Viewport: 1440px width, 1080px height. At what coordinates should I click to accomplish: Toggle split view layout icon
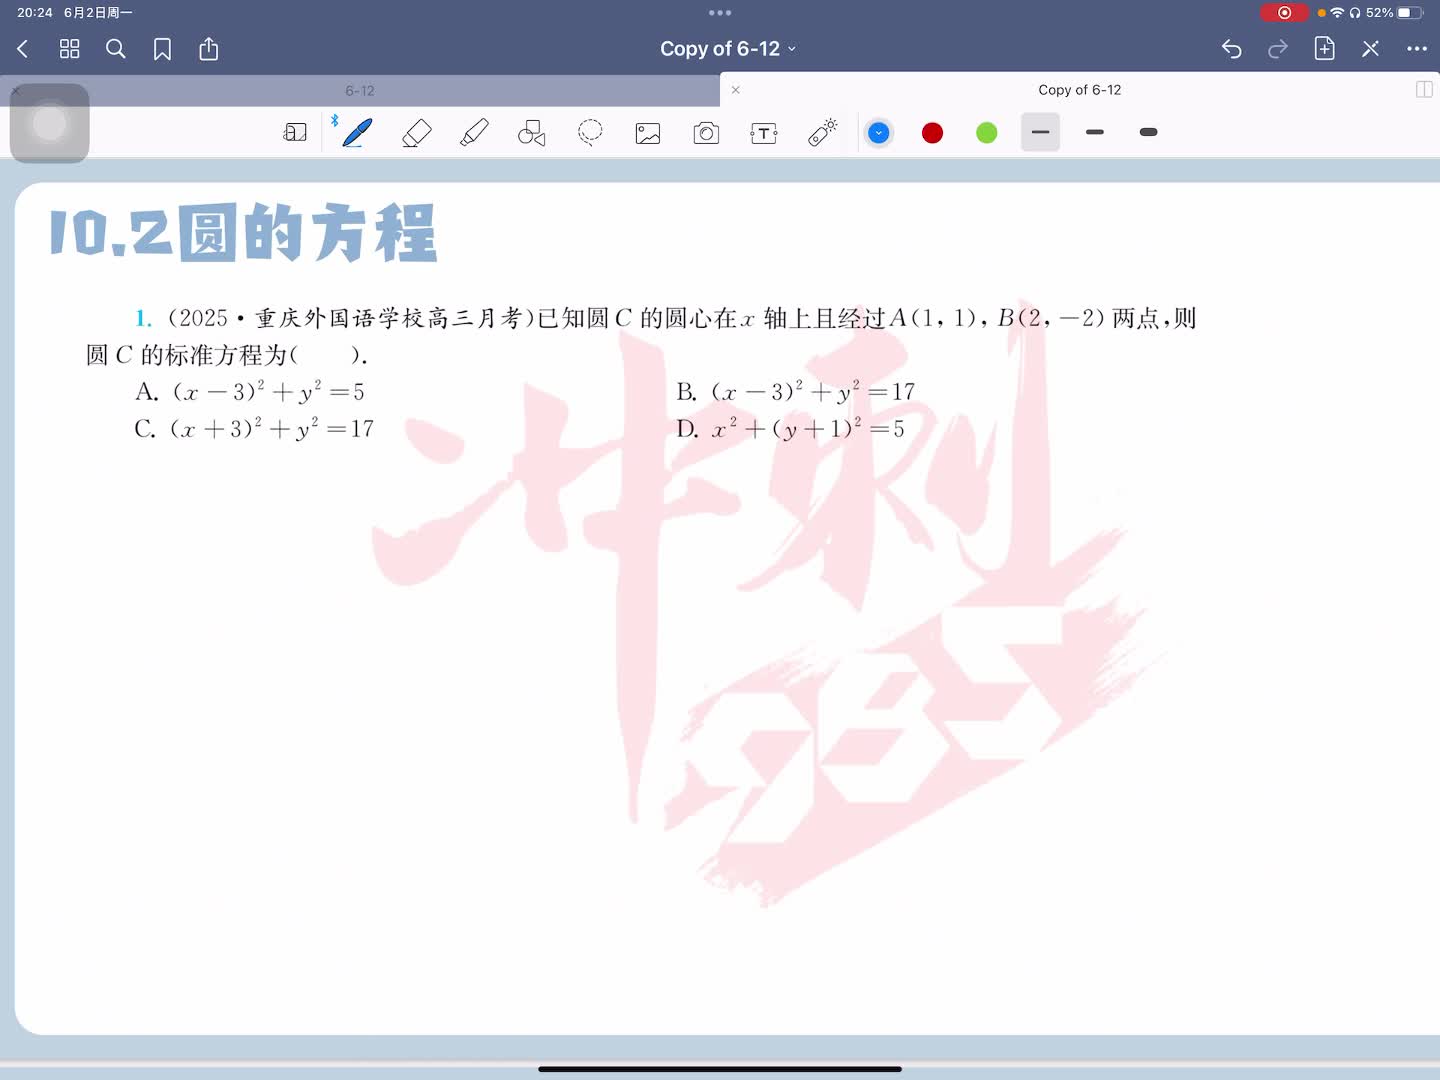point(1424,90)
